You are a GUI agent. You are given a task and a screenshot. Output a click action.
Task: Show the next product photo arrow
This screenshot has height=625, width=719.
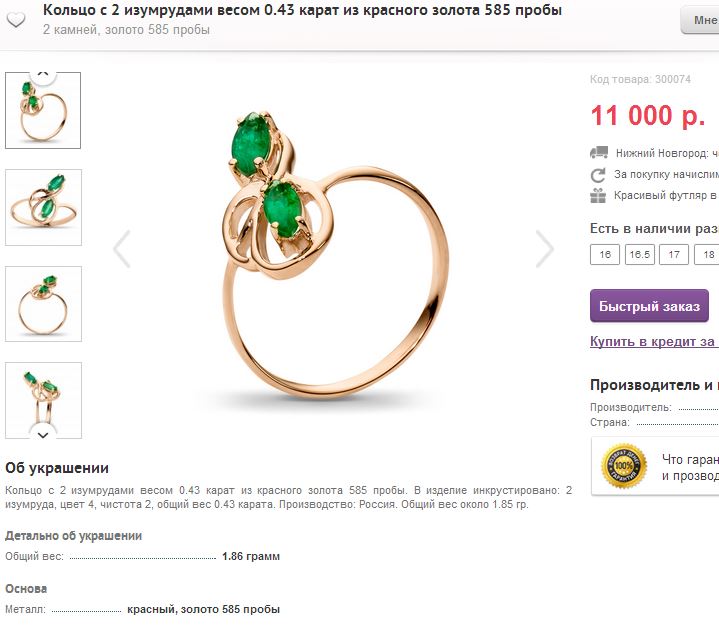pos(545,249)
